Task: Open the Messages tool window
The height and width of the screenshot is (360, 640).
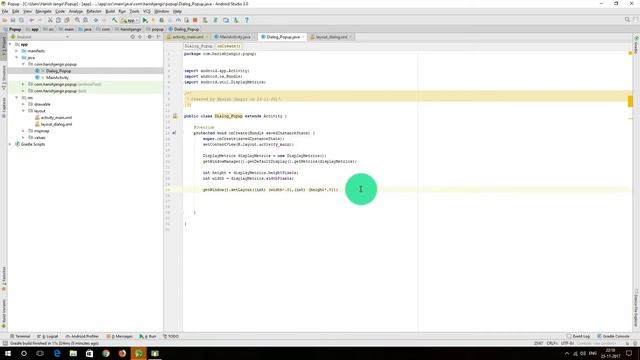Action: pyautogui.click(x=120, y=336)
